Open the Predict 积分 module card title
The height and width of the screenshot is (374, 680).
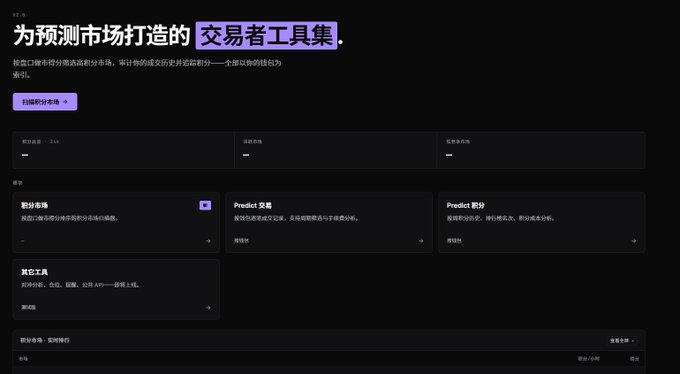(x=465, y=205)
